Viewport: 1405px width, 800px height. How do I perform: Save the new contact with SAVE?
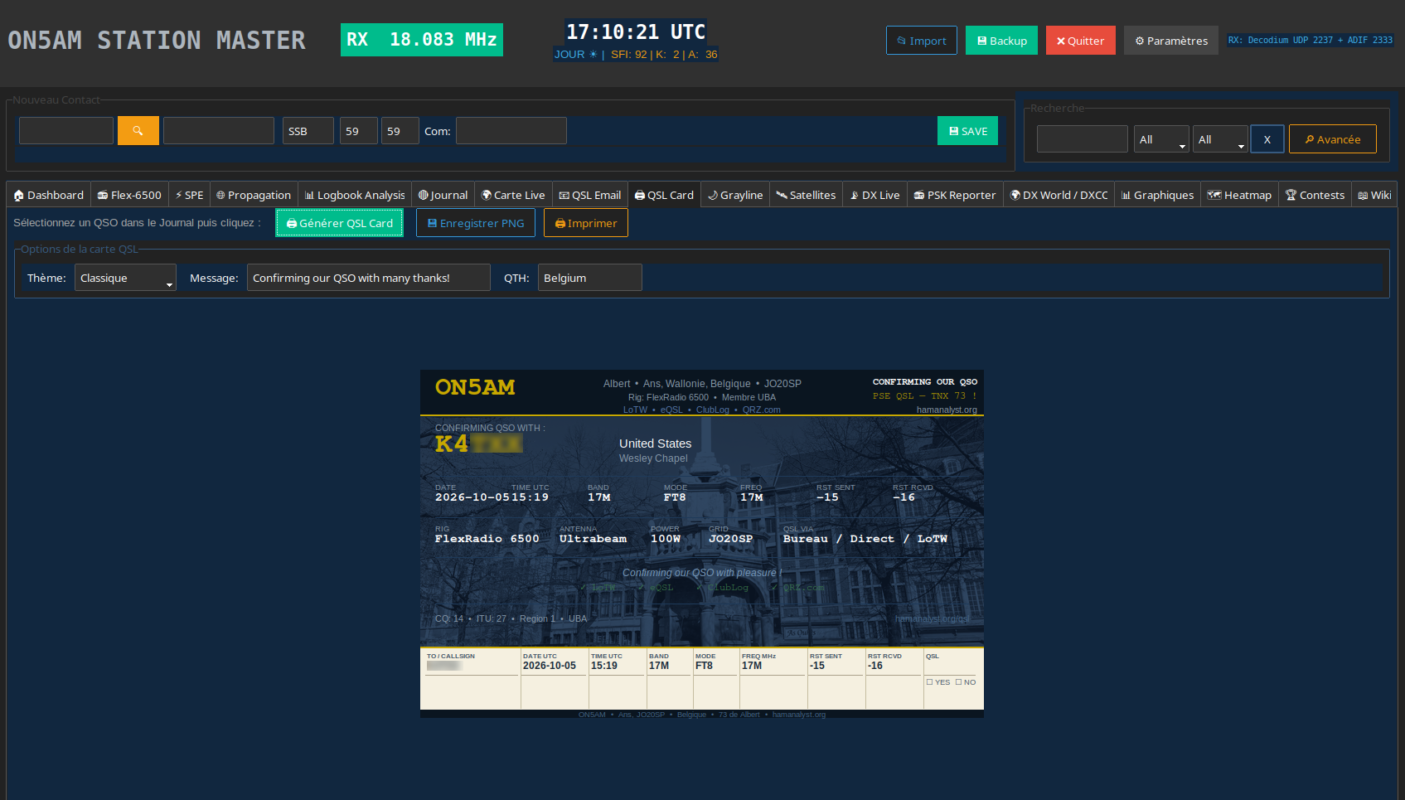[x=967, y=131]
